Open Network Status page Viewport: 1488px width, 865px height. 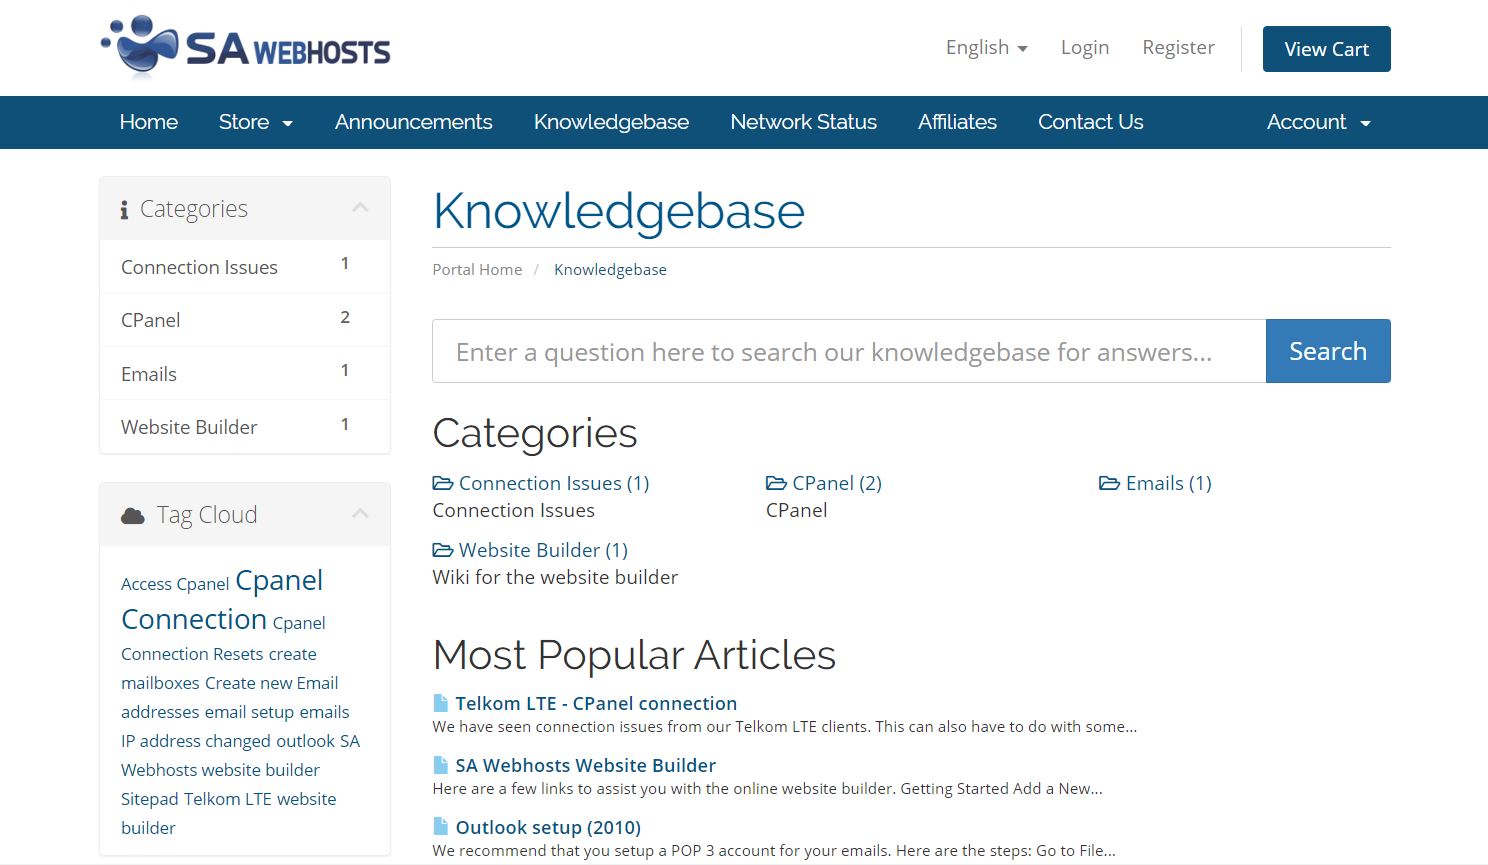[x=804, y=122]
